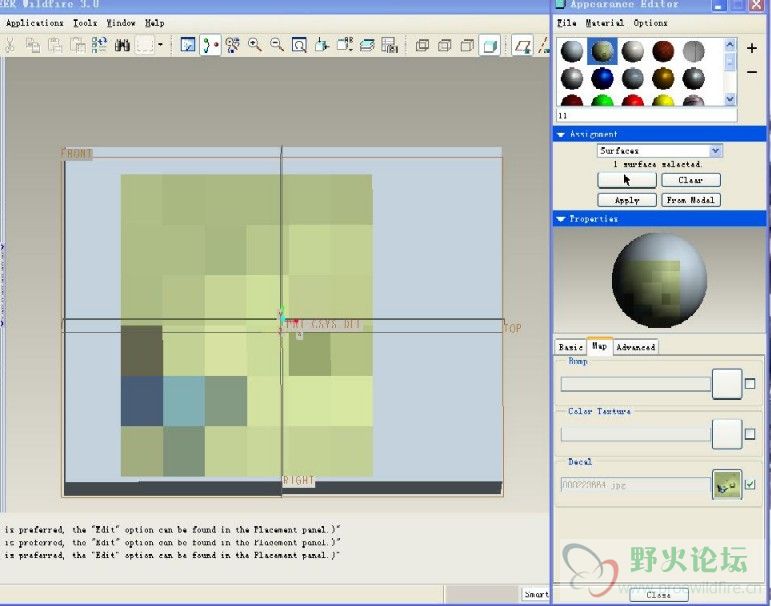Uncheck the Decal checkbox
Screen dimensions: 771x606
pyautogui.click(x=750, y=485)
